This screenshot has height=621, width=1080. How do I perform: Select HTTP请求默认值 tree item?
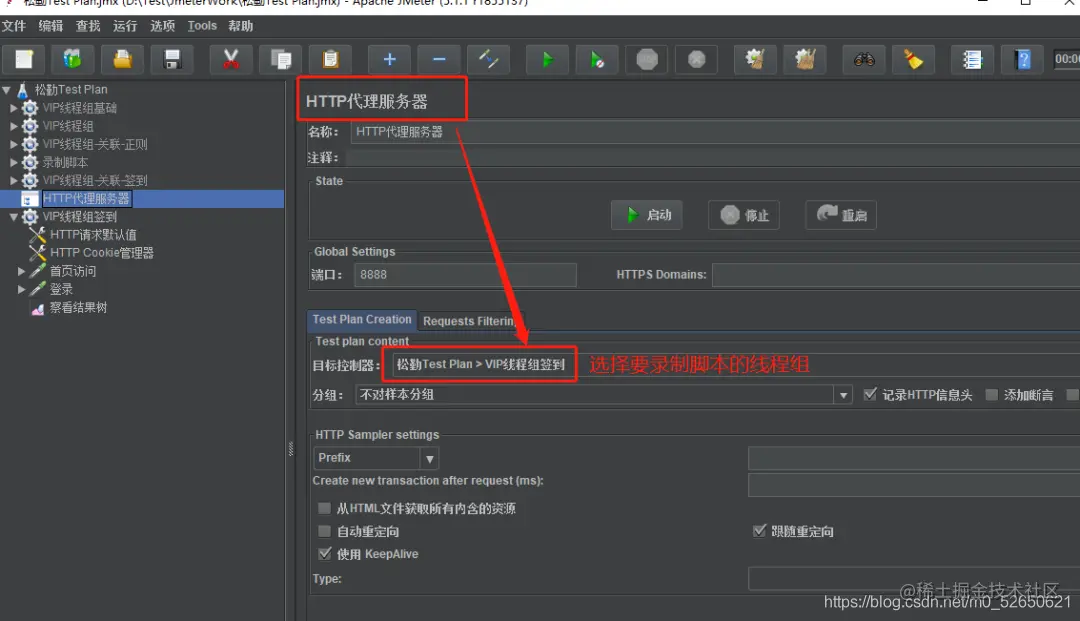[93, 235]
